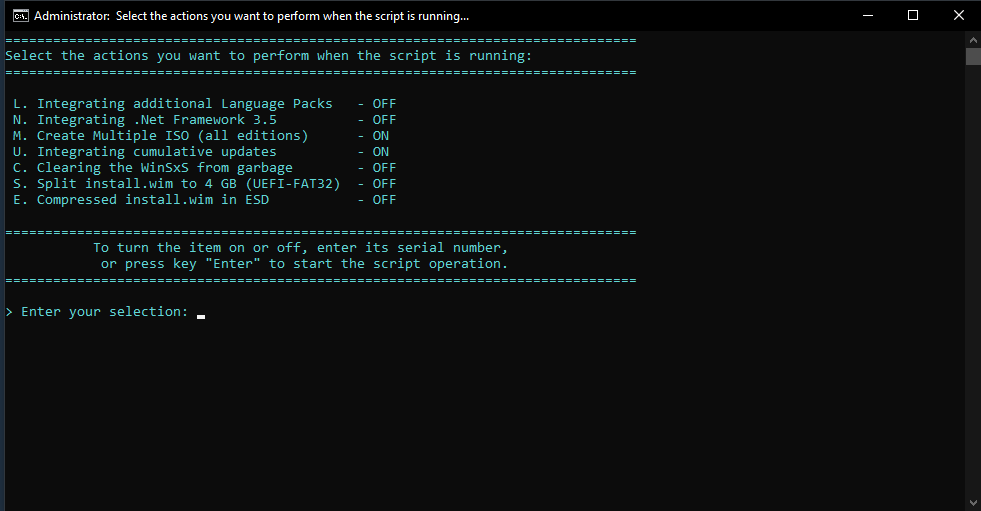Click the command prompt icon in title bar
This screenshot has height=511, width=981.
point(20,16)
